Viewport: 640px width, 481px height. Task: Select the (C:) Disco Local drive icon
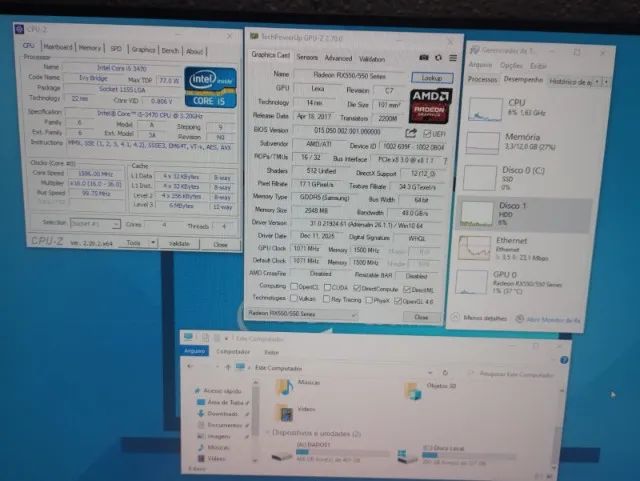coord(408,456)
